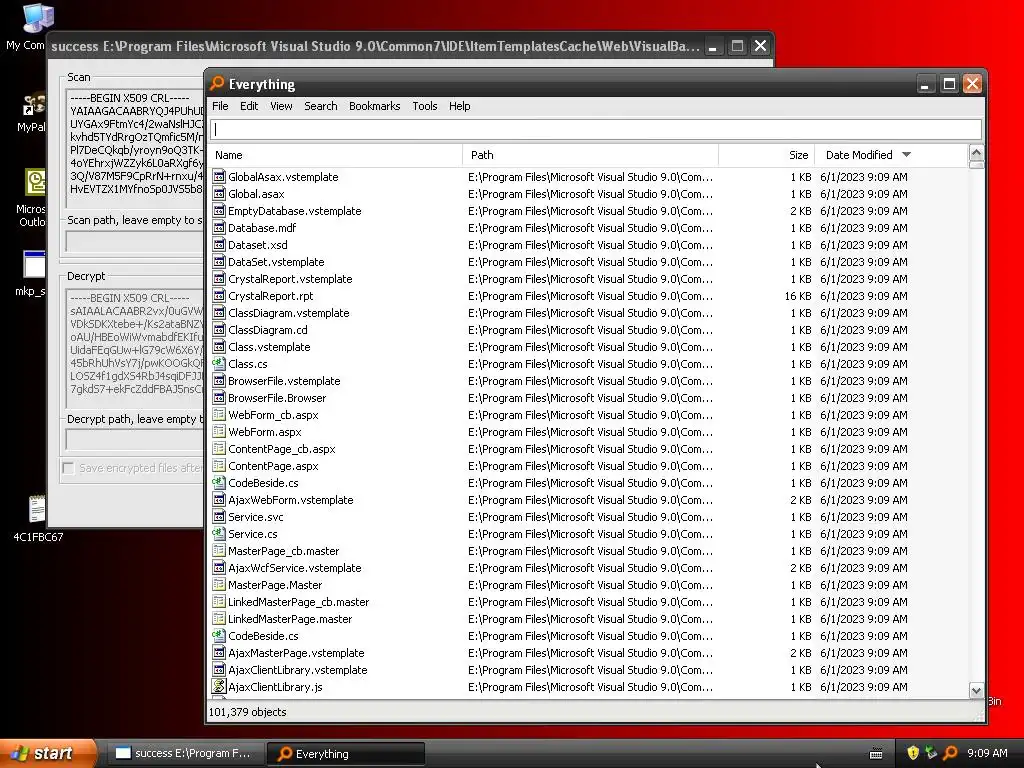
Task: Open the Everything tray icon
Action: click(950, 753)
